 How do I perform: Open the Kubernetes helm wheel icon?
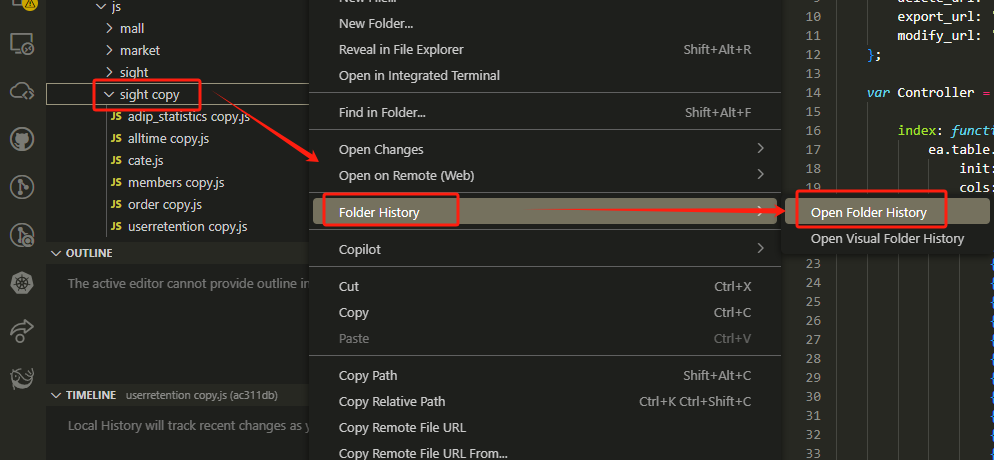tap(22, 283)
